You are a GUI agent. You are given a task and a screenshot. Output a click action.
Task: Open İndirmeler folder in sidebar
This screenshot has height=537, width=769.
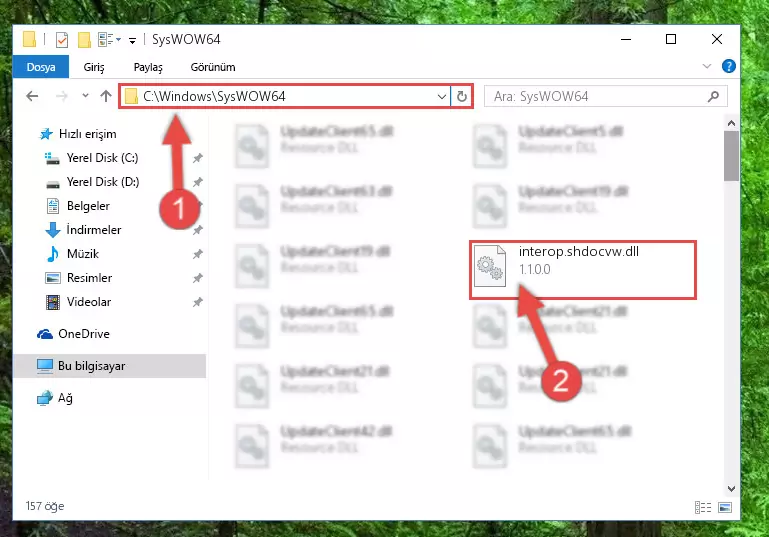94,230
